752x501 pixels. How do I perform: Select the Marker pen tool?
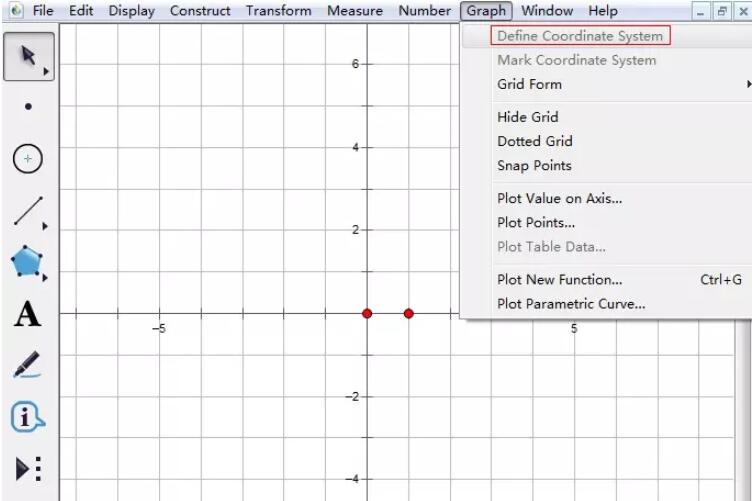point(27,365)
